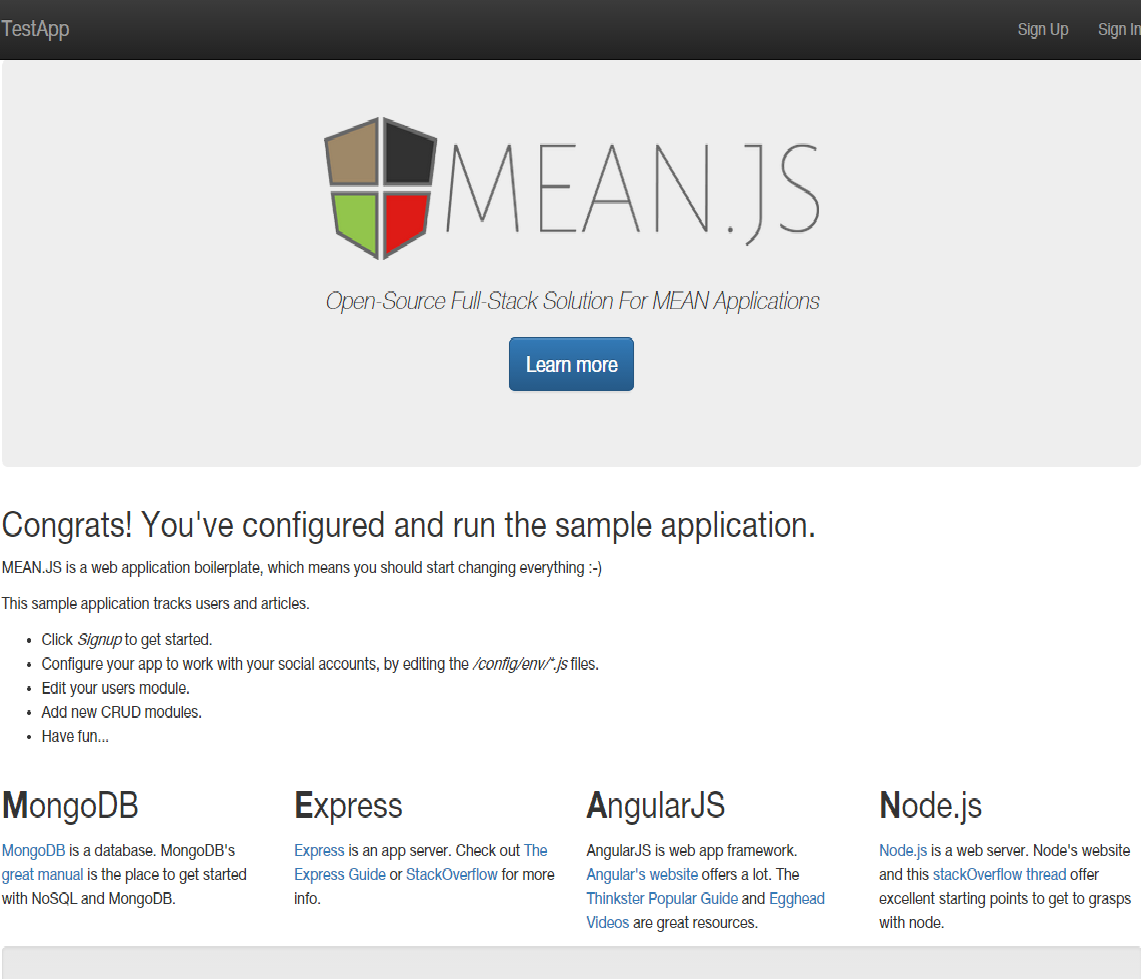
Task: Open the Node.js link
Action: pos(901,850)
